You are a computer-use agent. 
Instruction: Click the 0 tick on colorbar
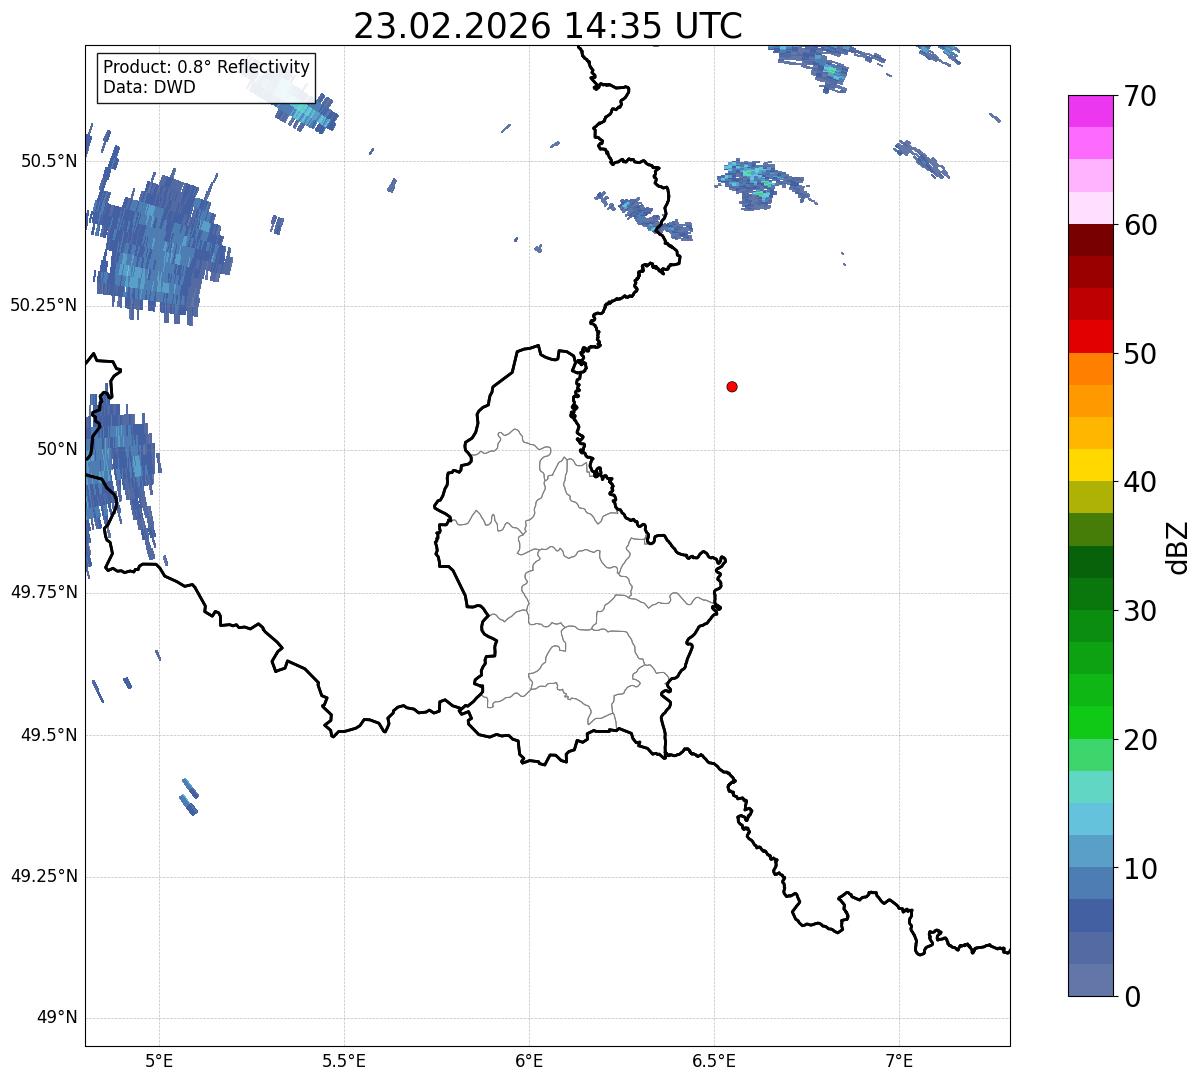(x=1131, y=997)
